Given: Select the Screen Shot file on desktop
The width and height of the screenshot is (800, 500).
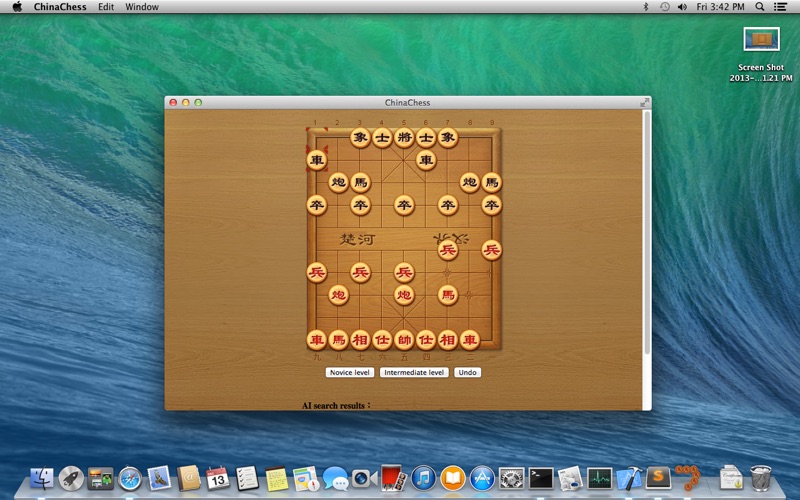Looking at the screenshot, I should coord(761,55).
